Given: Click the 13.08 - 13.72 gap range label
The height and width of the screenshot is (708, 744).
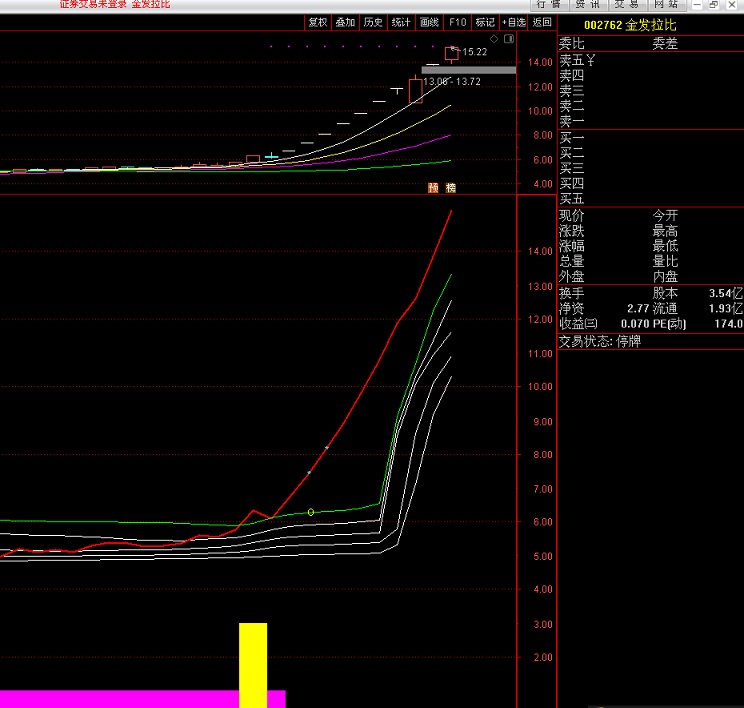Looking at the screenshot, I should (452, 82).
